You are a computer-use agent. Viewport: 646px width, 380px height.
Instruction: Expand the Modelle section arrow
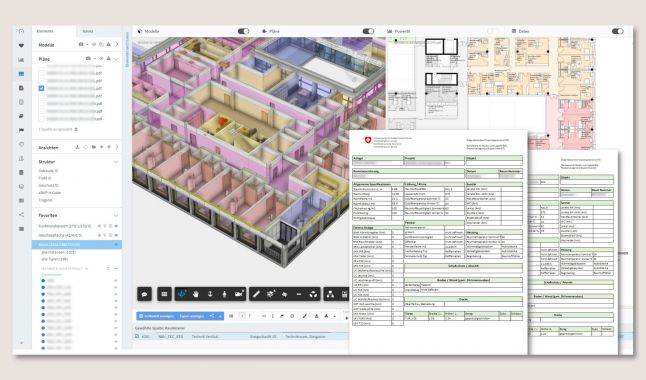point(117,45)
